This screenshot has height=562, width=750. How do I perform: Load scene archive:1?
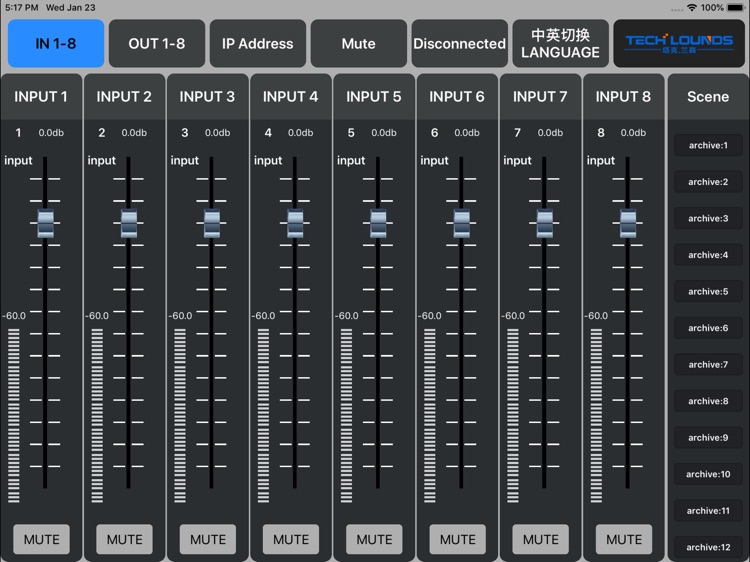[708, 145]
